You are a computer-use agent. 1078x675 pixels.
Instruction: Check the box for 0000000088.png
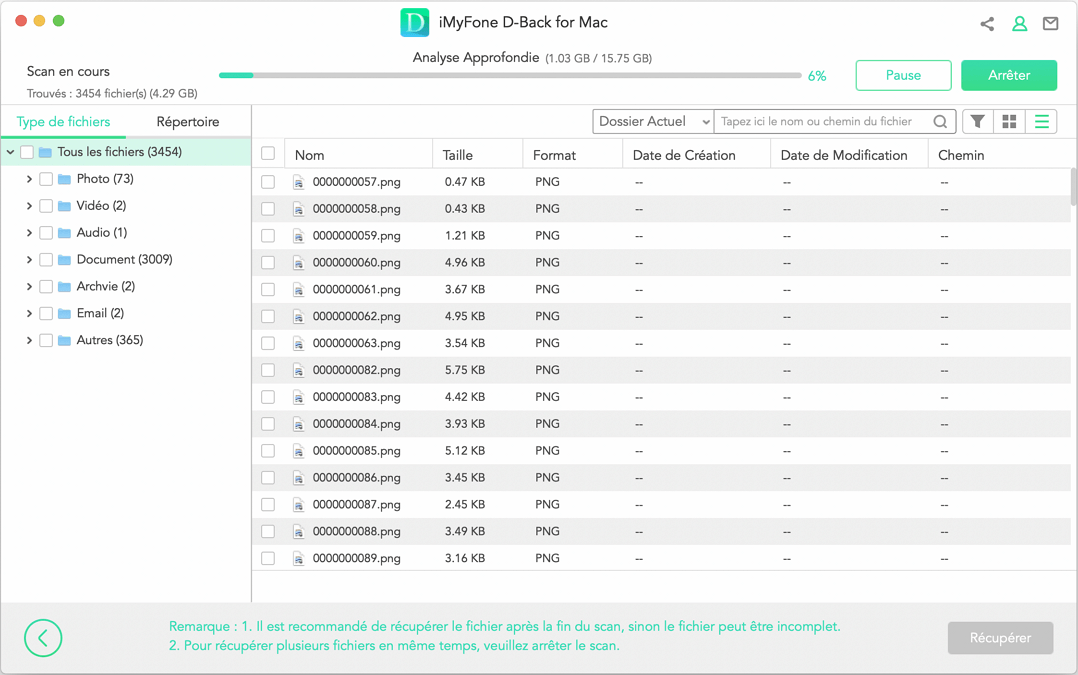pos(268,531)
